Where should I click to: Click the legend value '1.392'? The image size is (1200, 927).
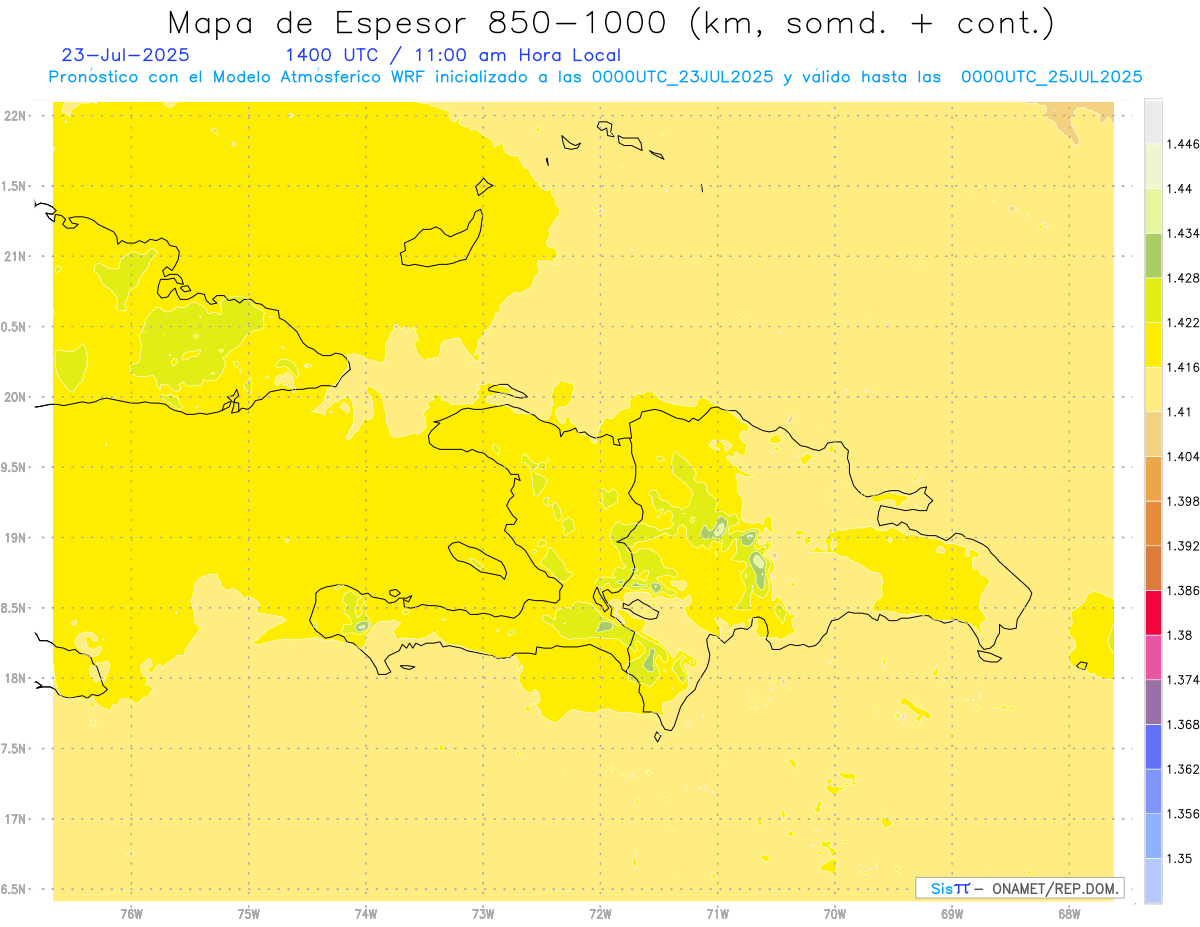(1185, 546)
